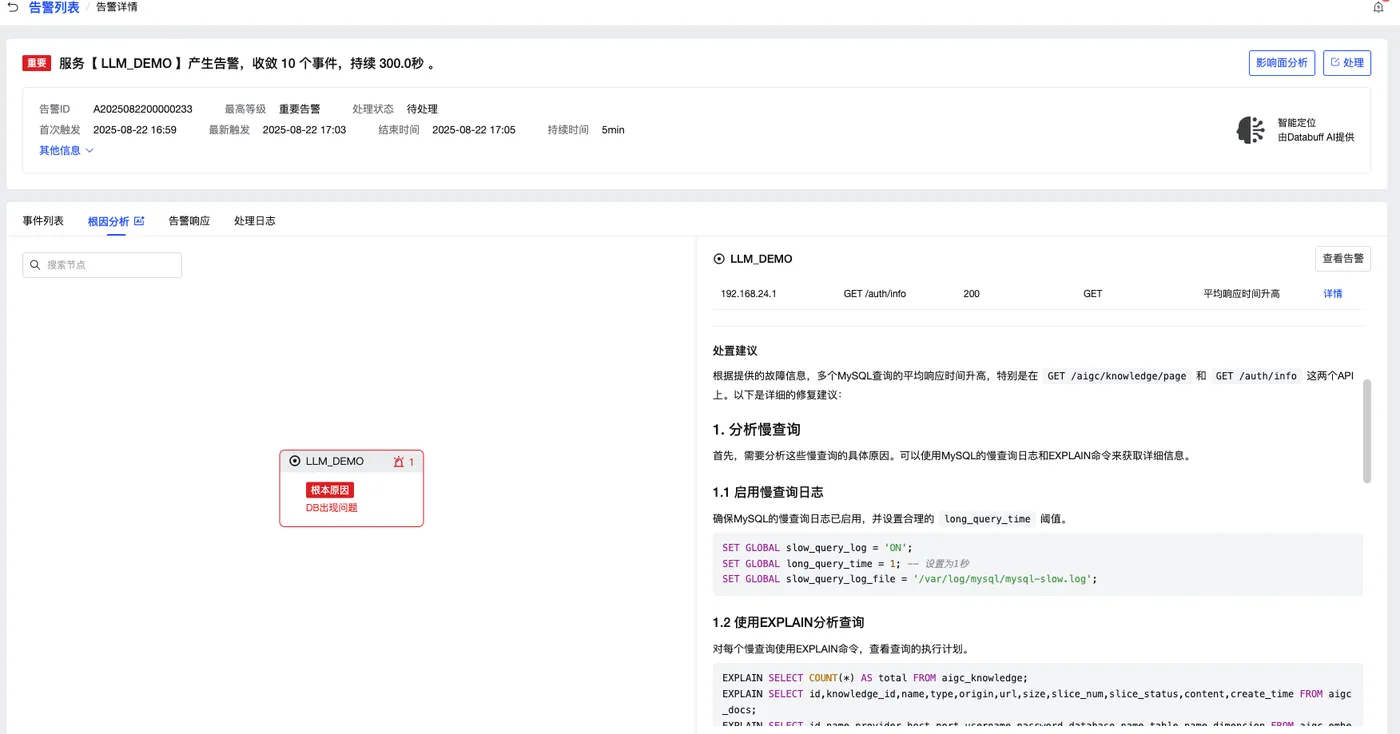Viewport: 1400px width, 734px height.
Task: Click the GET /auth/info table cell
Action: [875, 294]
